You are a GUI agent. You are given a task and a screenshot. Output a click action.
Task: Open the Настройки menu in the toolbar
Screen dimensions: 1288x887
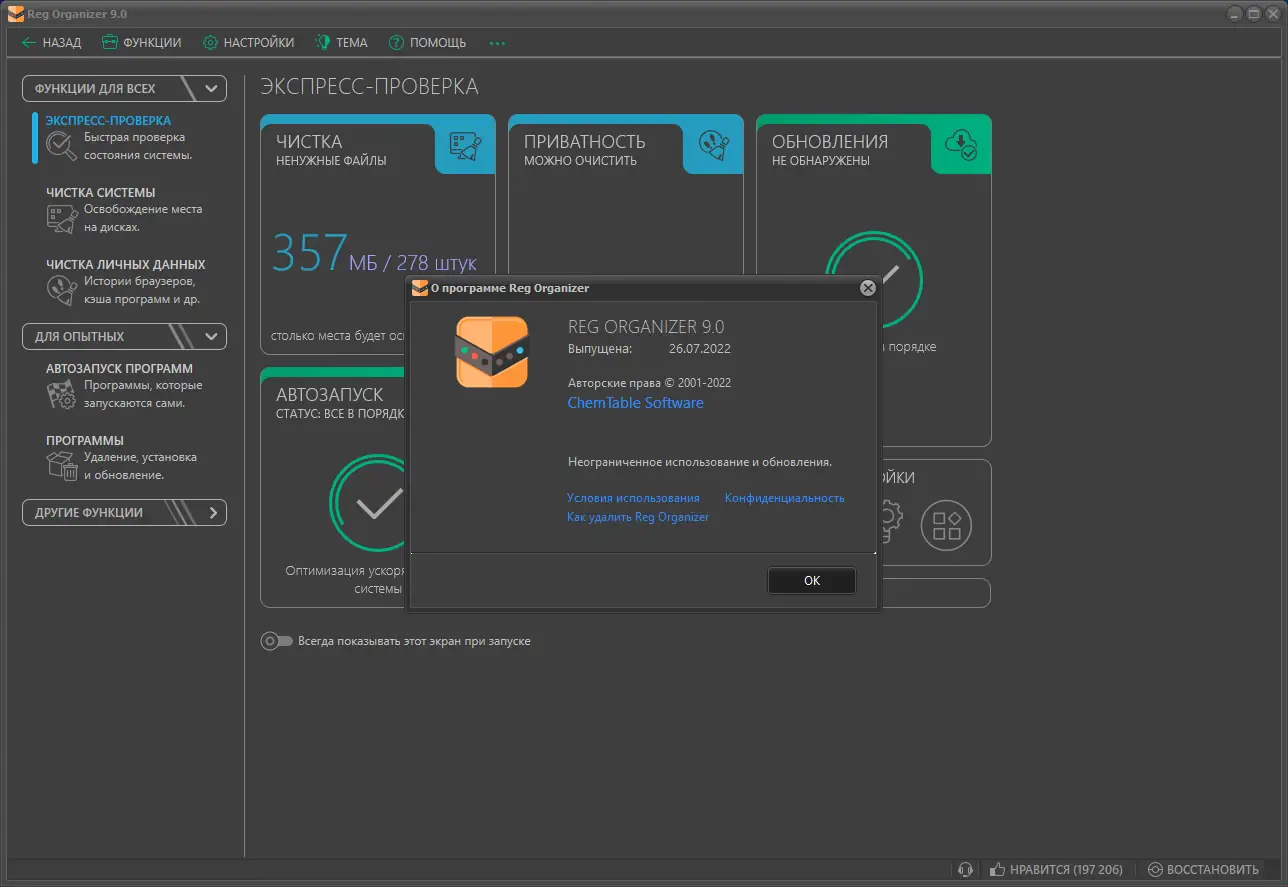[248, 42]
